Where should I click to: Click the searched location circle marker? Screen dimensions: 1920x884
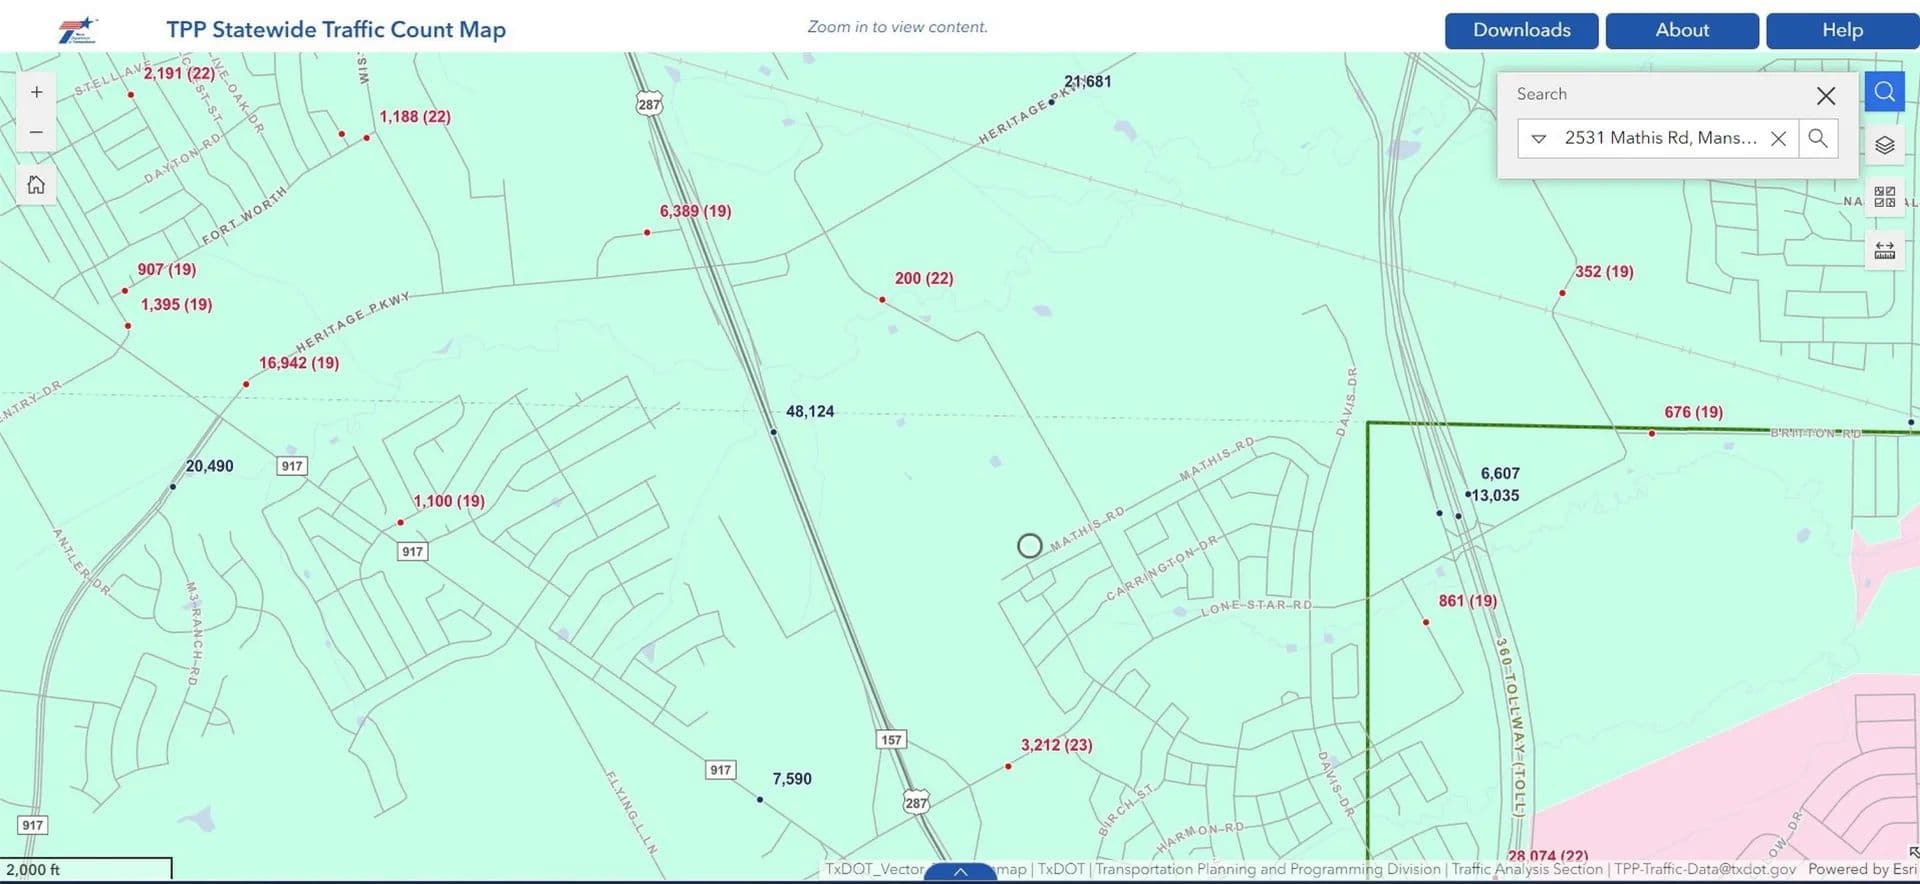(1029, 545)
